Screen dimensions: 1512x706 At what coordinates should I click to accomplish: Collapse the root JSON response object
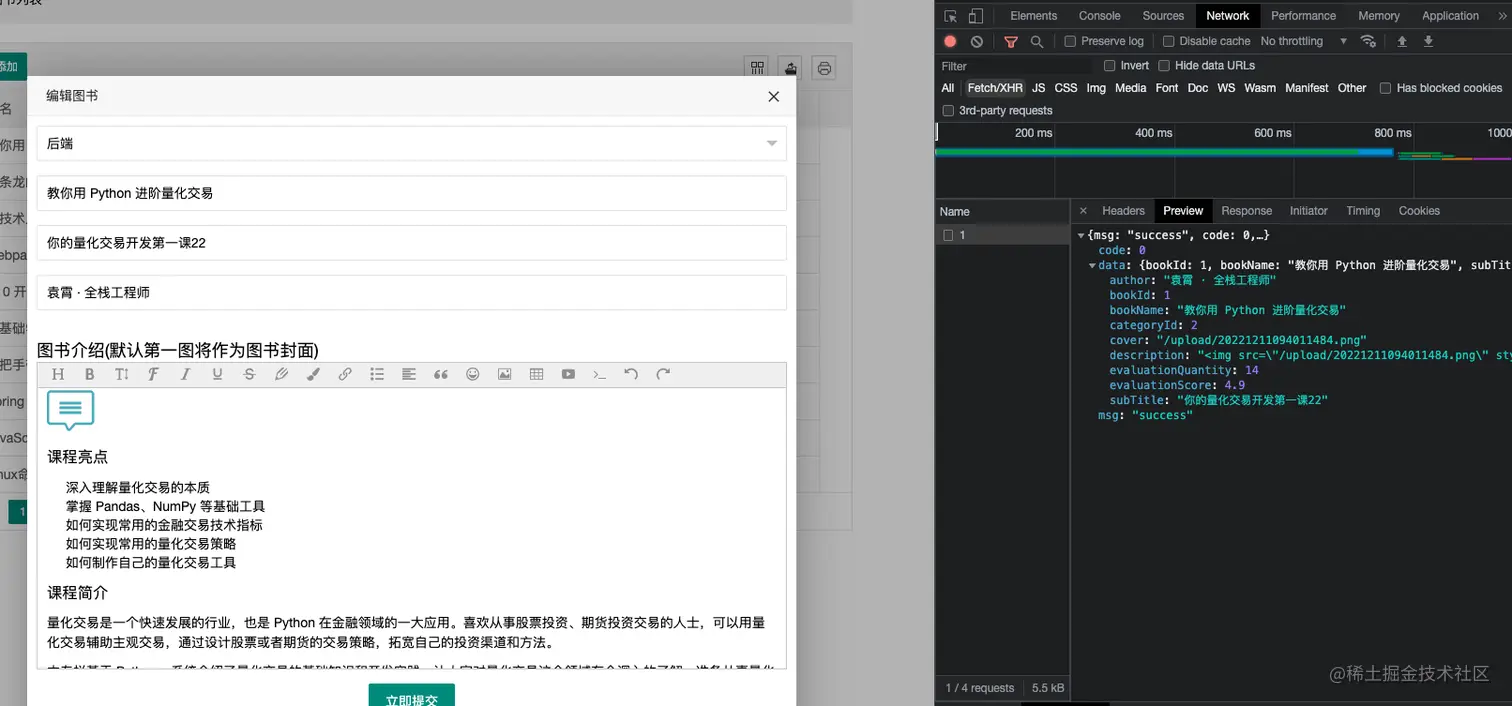point(1080,235)
